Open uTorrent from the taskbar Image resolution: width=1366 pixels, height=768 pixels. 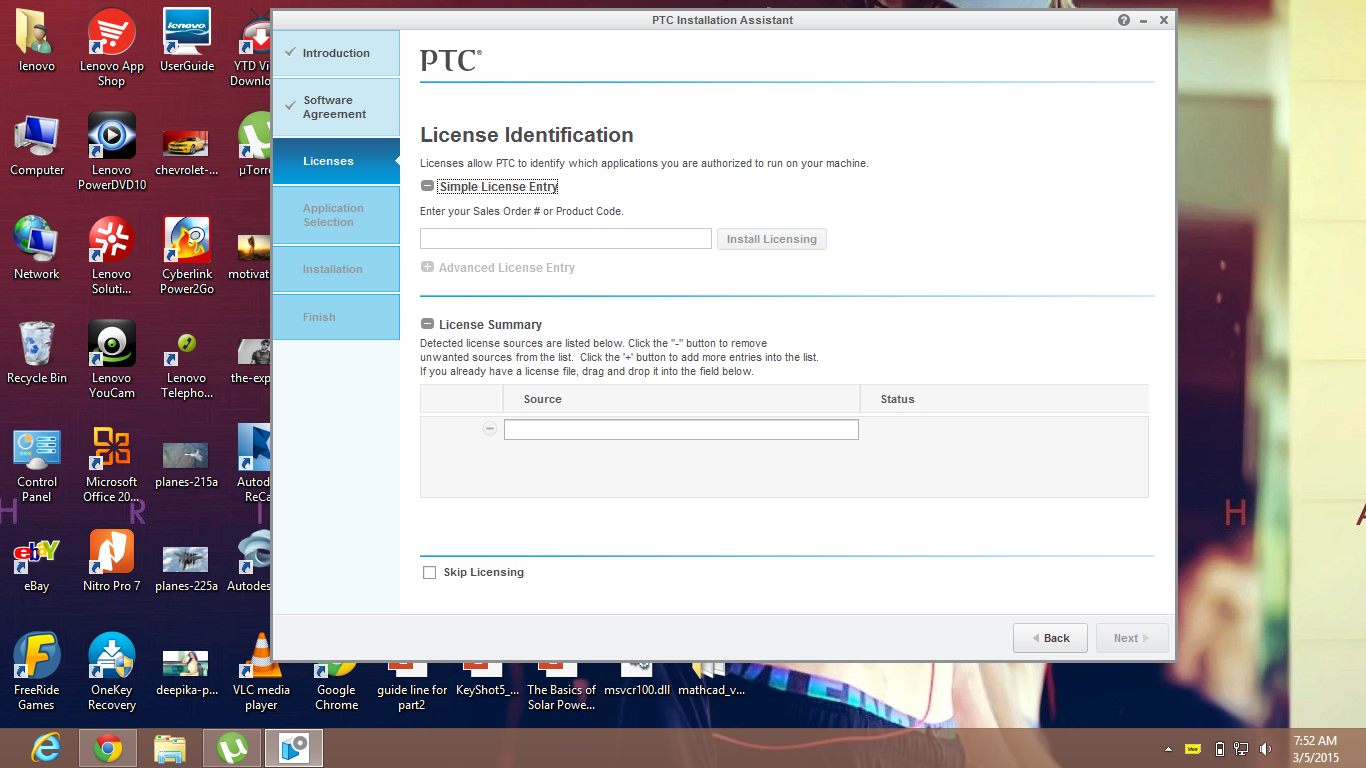click(232, 747)
